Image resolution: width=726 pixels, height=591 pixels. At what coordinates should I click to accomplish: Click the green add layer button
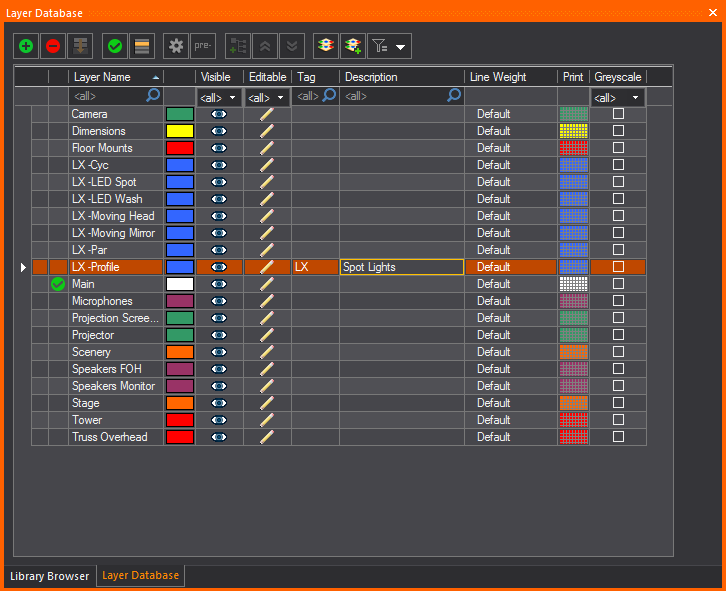point(26,46)
